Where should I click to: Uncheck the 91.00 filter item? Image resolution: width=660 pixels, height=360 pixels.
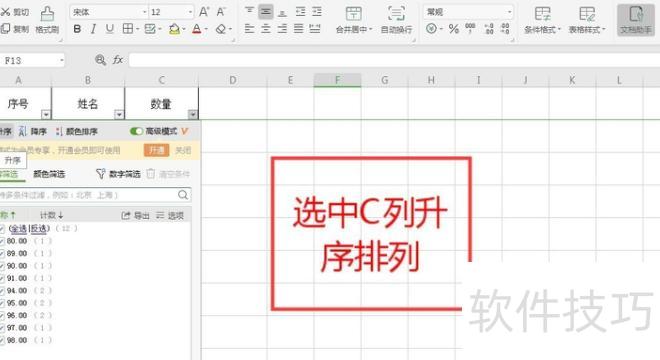coord(2,278)
